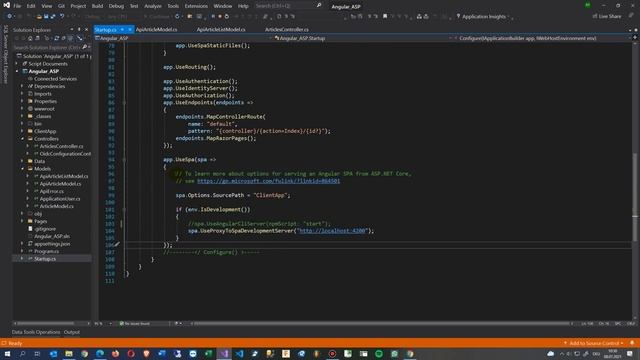Click the Solution Explorer properties wrench icon
Screen dimensions: 640x360
coord(80,38)
